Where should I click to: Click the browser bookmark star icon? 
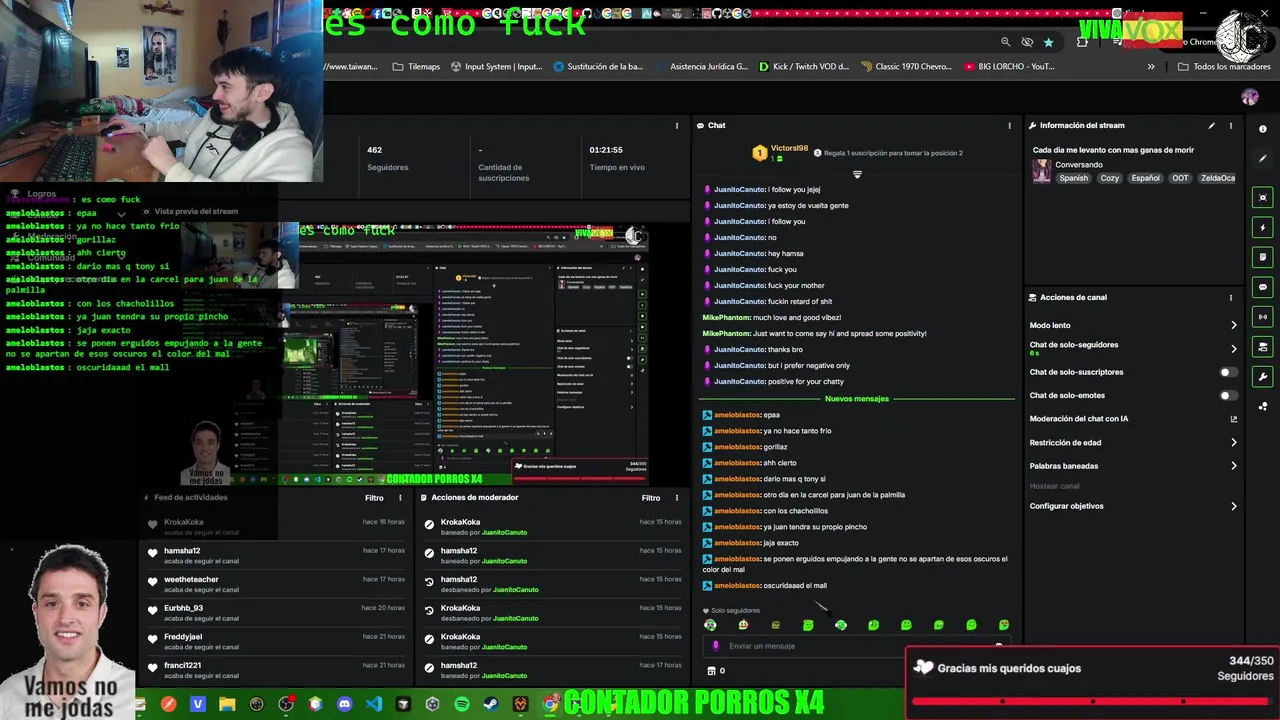[x=1048, y=42]
